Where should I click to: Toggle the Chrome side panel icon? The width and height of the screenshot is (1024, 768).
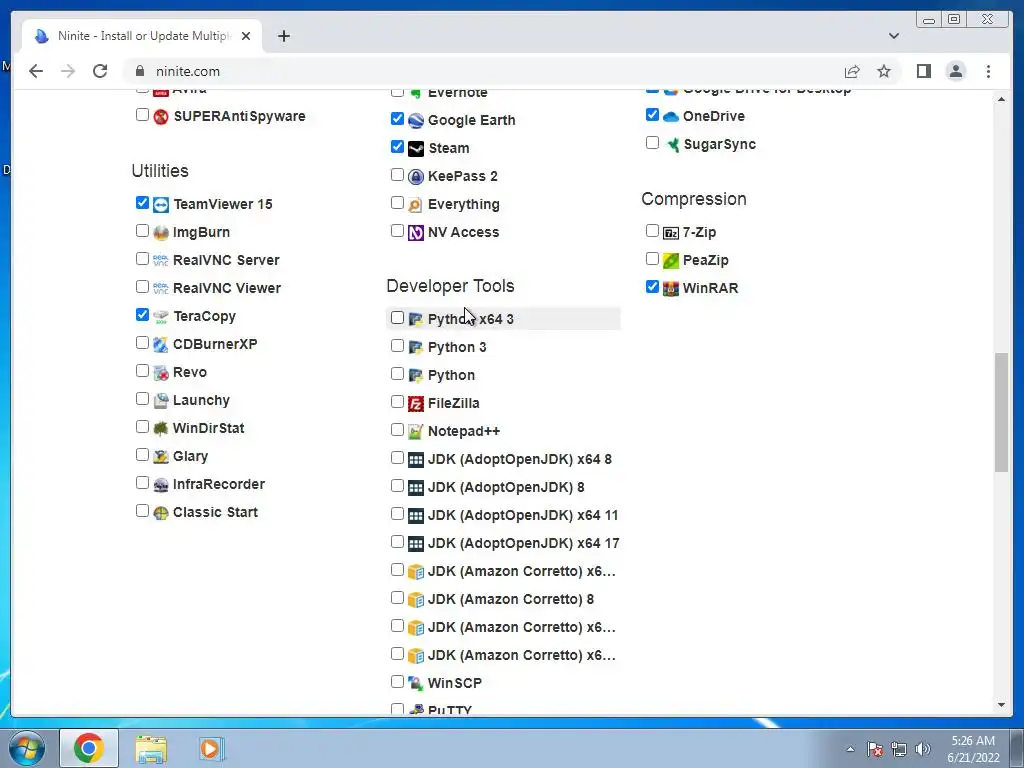point(923,71)
